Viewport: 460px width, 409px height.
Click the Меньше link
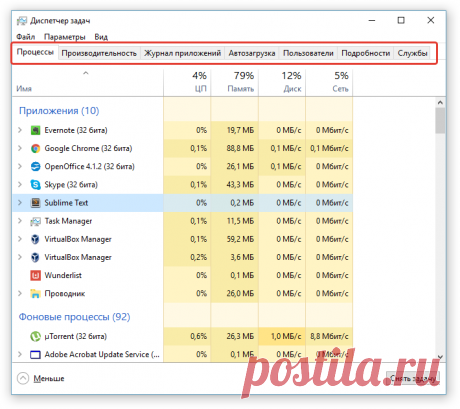coord(49,379)
